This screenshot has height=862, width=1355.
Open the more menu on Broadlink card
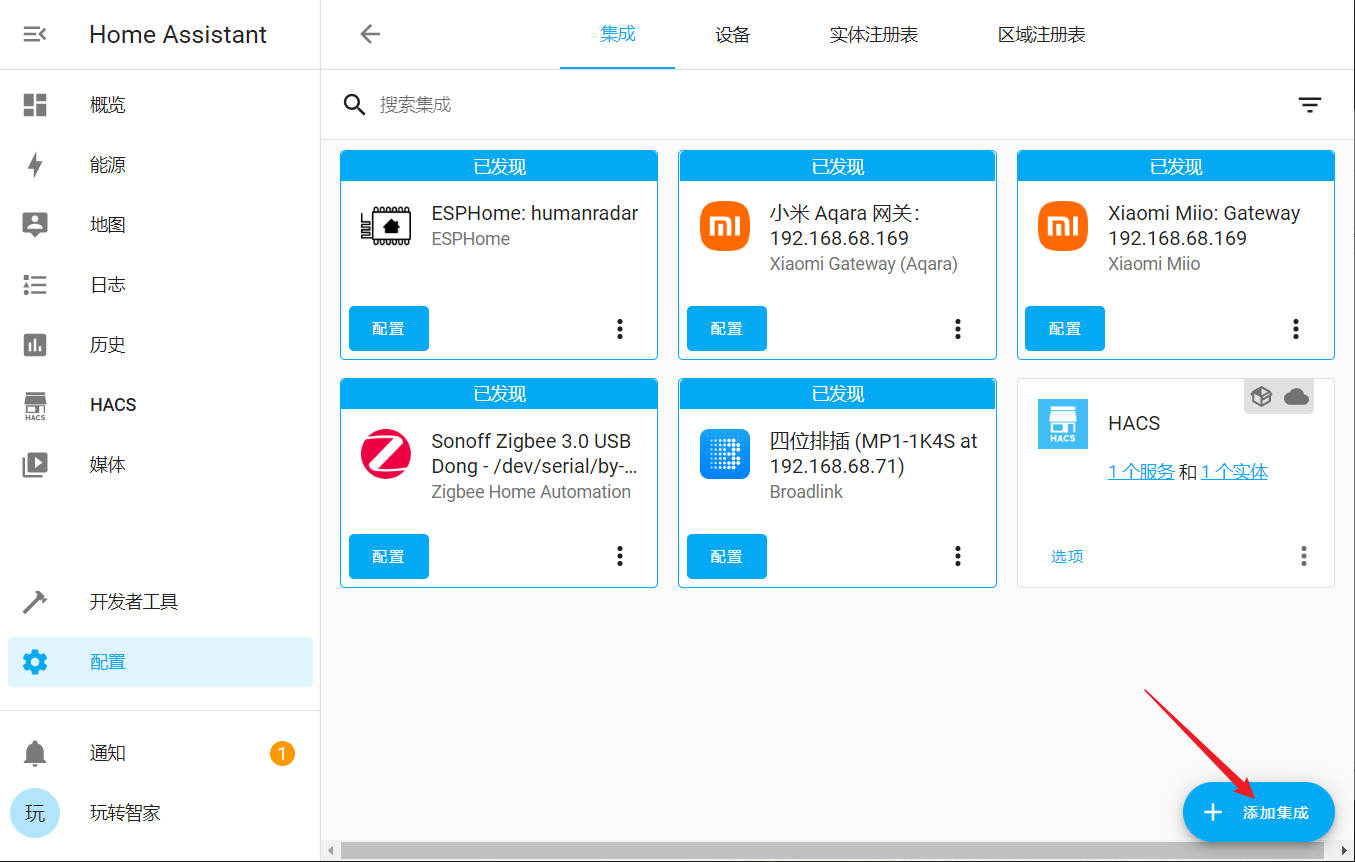tap(958, 556)
